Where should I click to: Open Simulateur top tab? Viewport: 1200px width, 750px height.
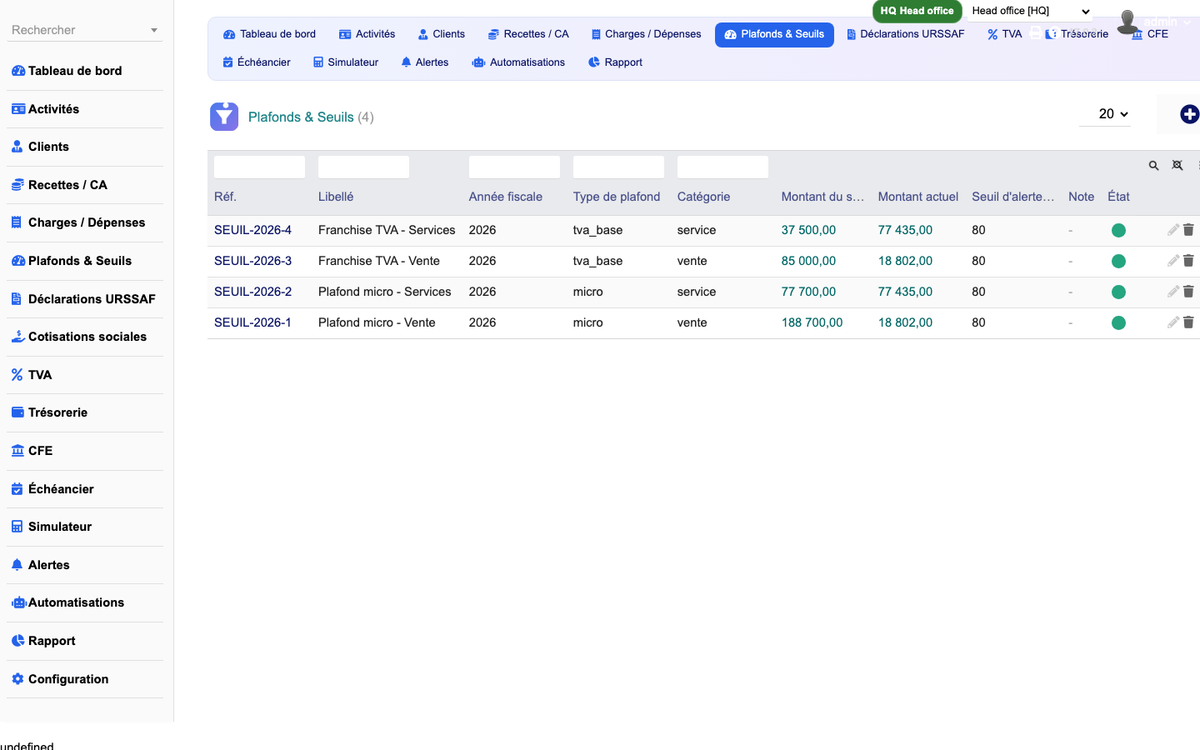(345, 62)
